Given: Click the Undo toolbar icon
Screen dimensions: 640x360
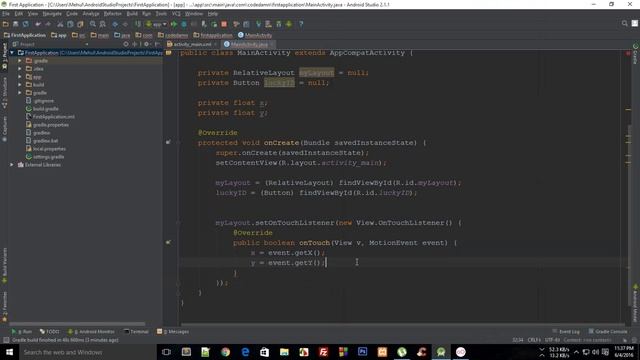Looking at the screenshot, I should pyautogui.click(x=38, y=24).
